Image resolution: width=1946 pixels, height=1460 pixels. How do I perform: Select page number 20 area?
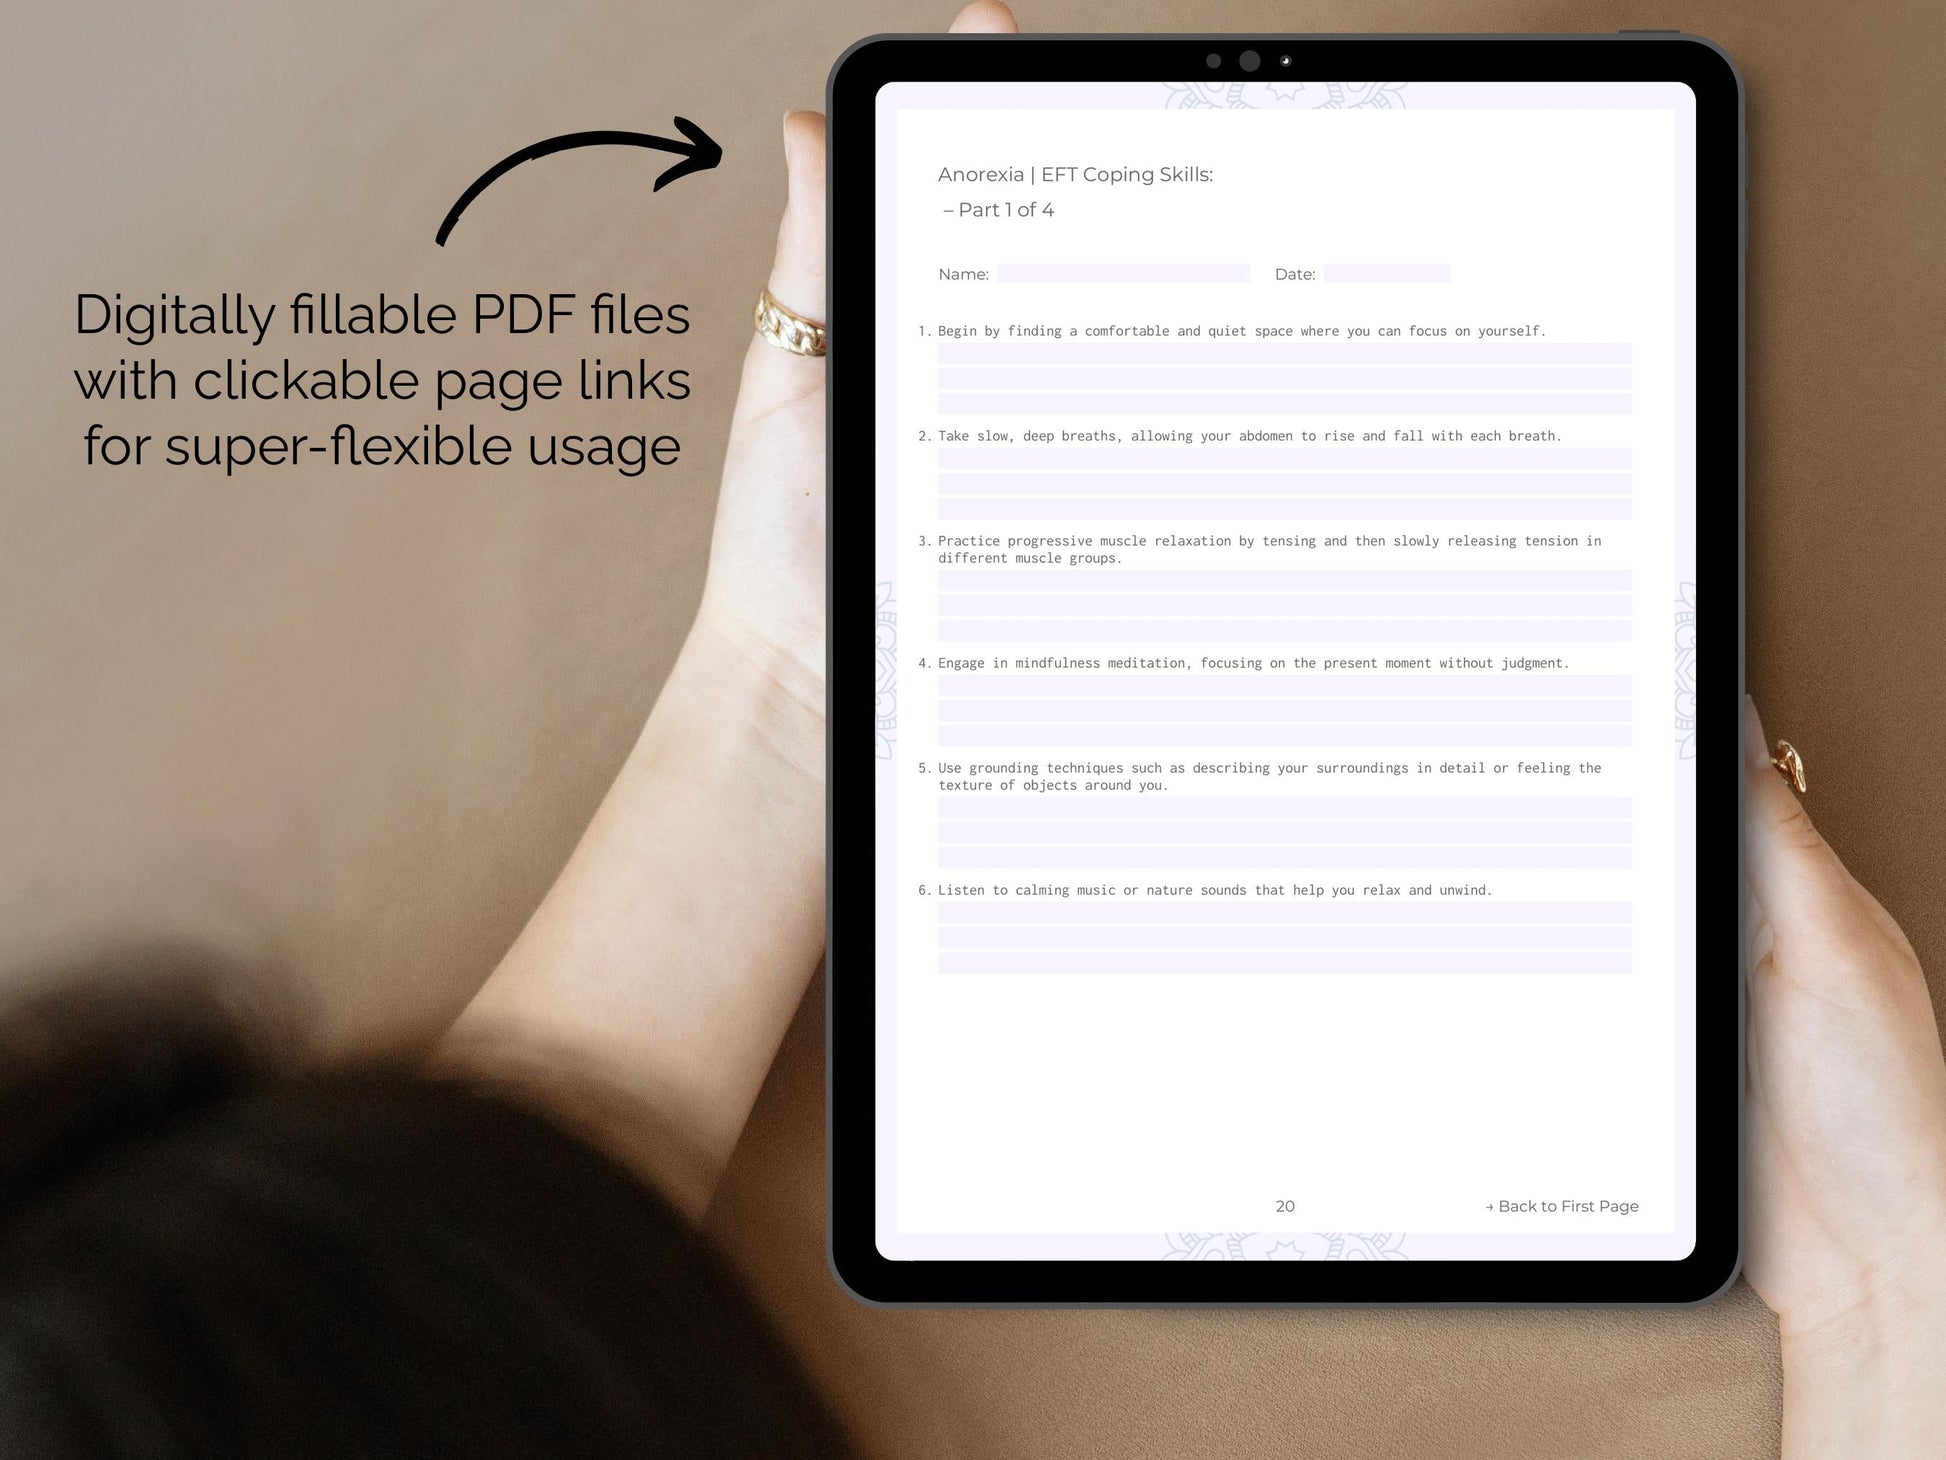click(x=1287, y=1205)
